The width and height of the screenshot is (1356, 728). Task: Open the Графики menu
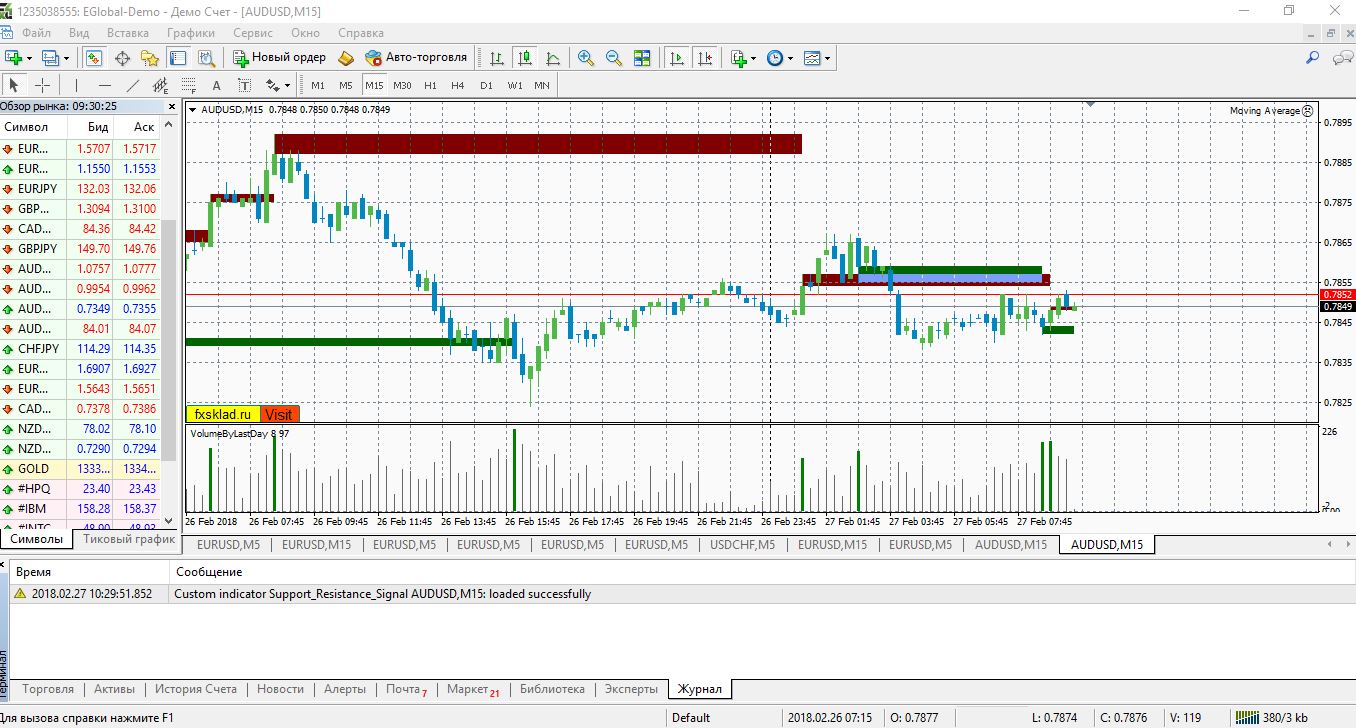point(191,33)
